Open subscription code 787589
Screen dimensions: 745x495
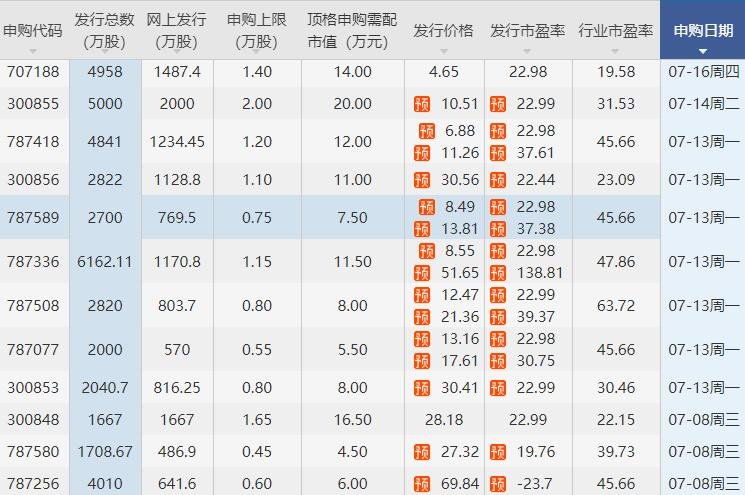coord(33,218)
